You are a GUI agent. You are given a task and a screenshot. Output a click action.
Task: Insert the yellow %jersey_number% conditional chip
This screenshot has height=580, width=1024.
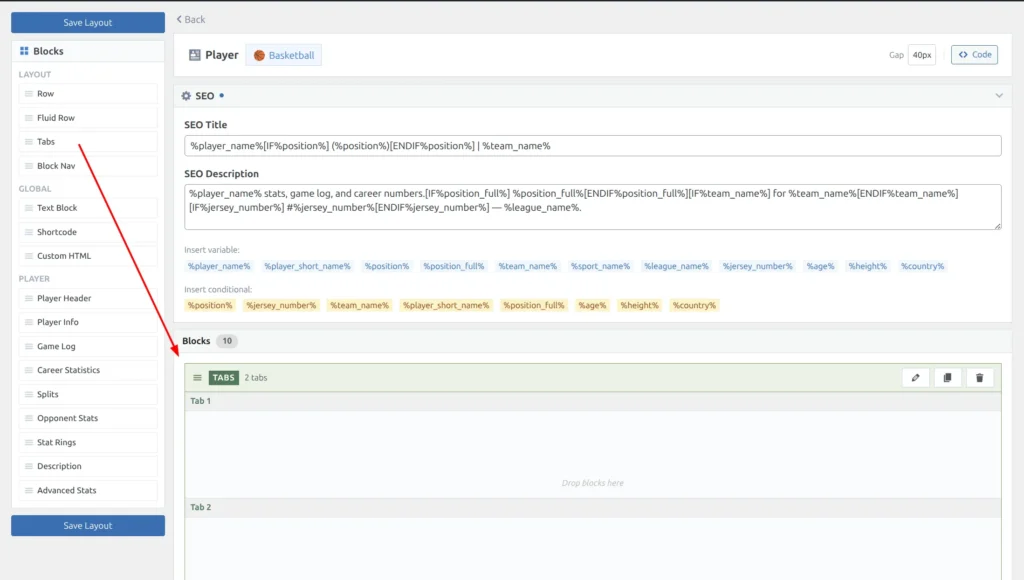[281, 305]
